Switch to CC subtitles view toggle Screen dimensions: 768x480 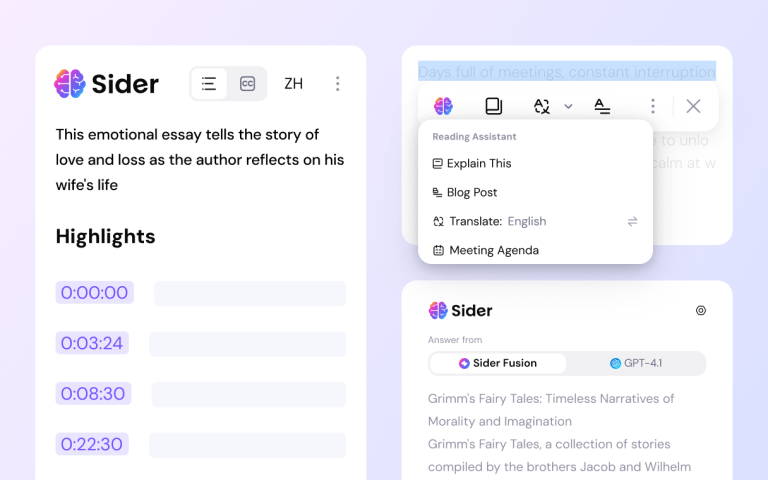247,84
